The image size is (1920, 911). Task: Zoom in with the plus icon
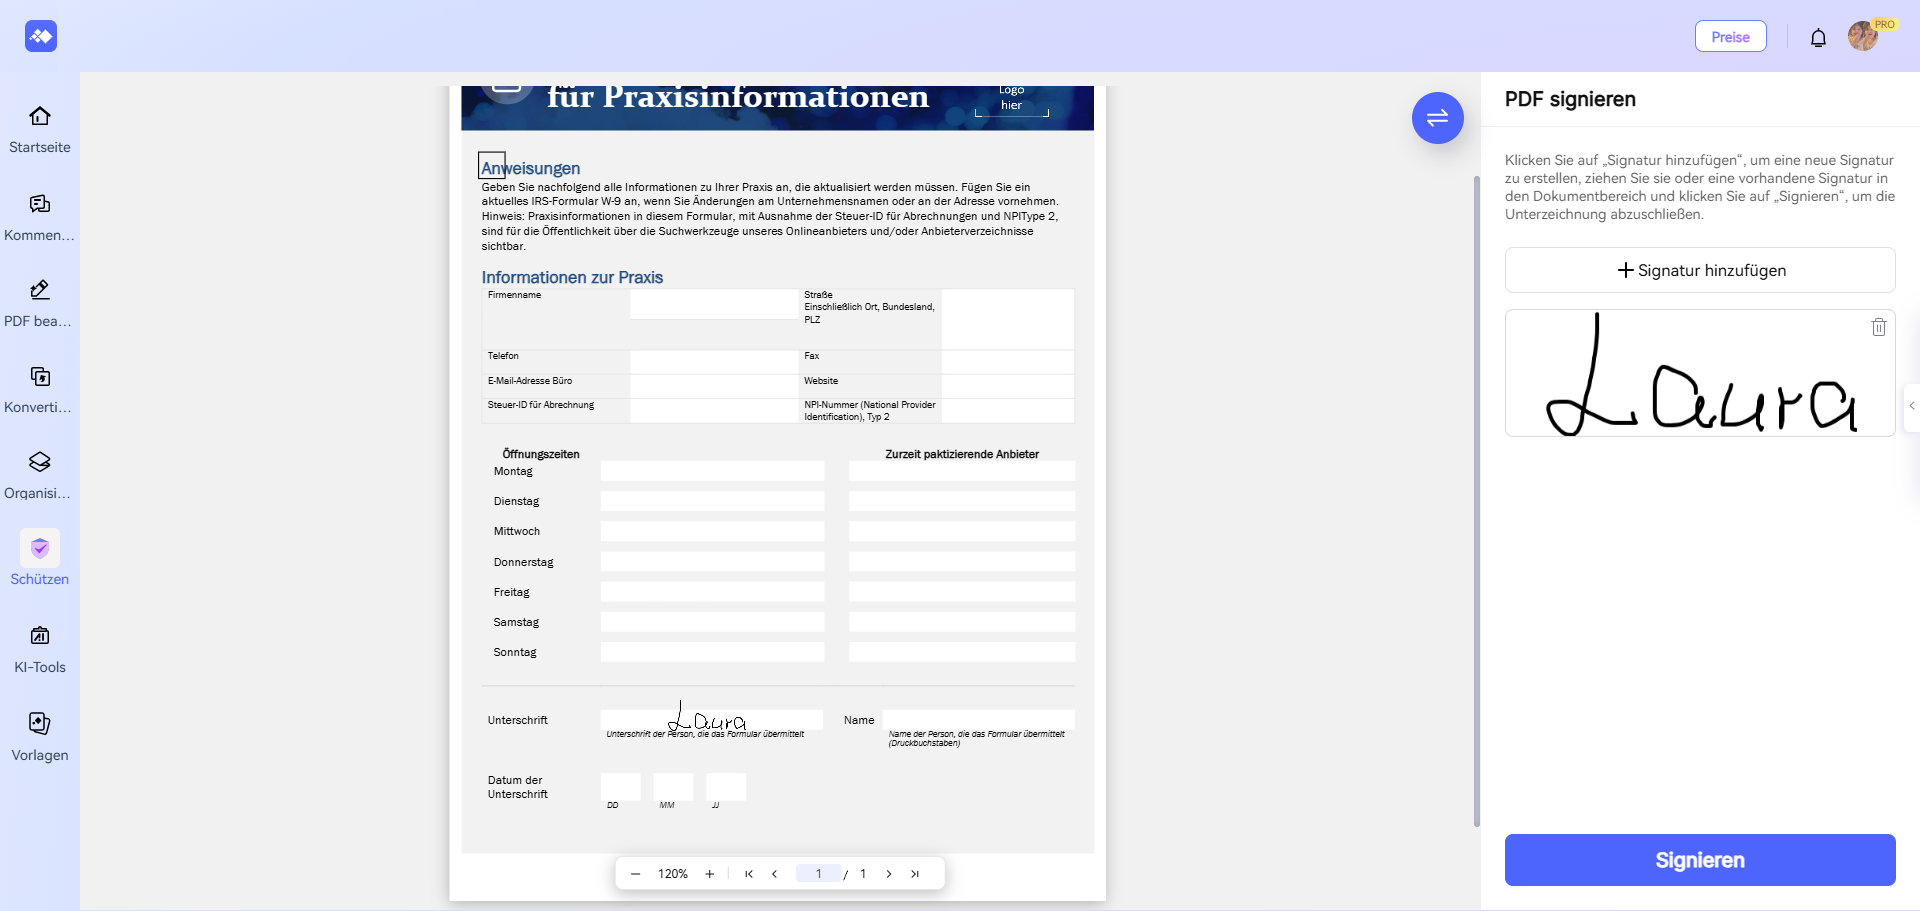(710, 874)
